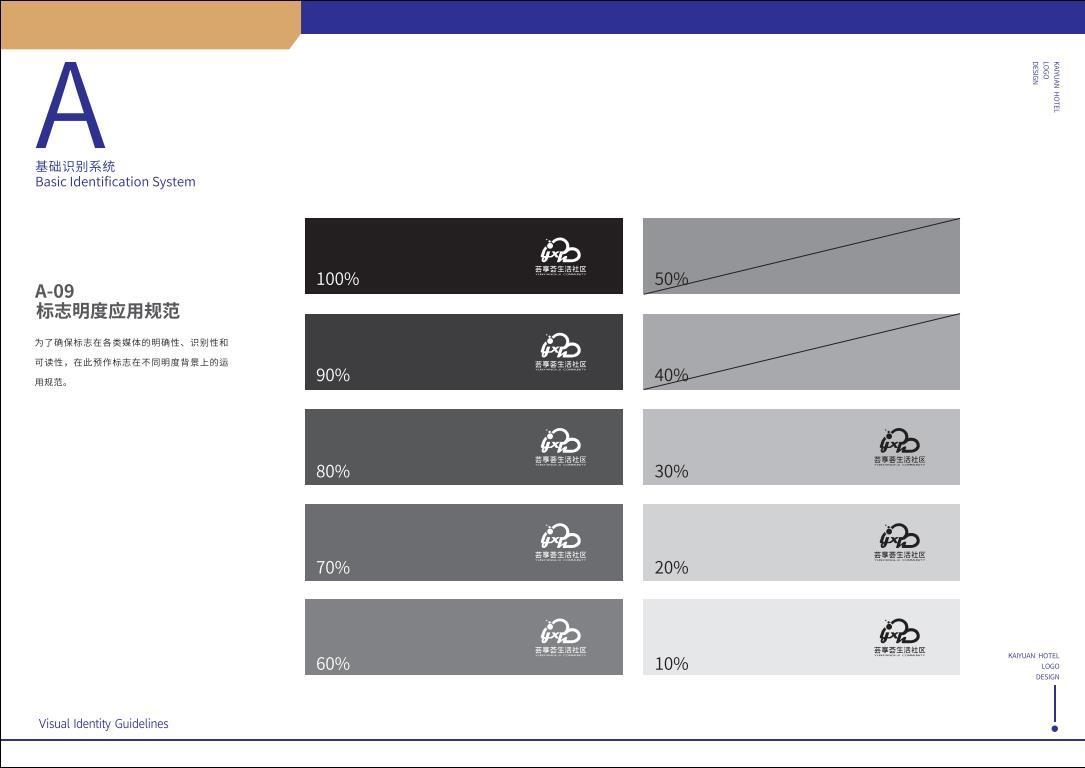The width and height of the screenshot is (1085, 768).
Task: Click the '基础识别系统' heading
Action: [x=75, y=166]
